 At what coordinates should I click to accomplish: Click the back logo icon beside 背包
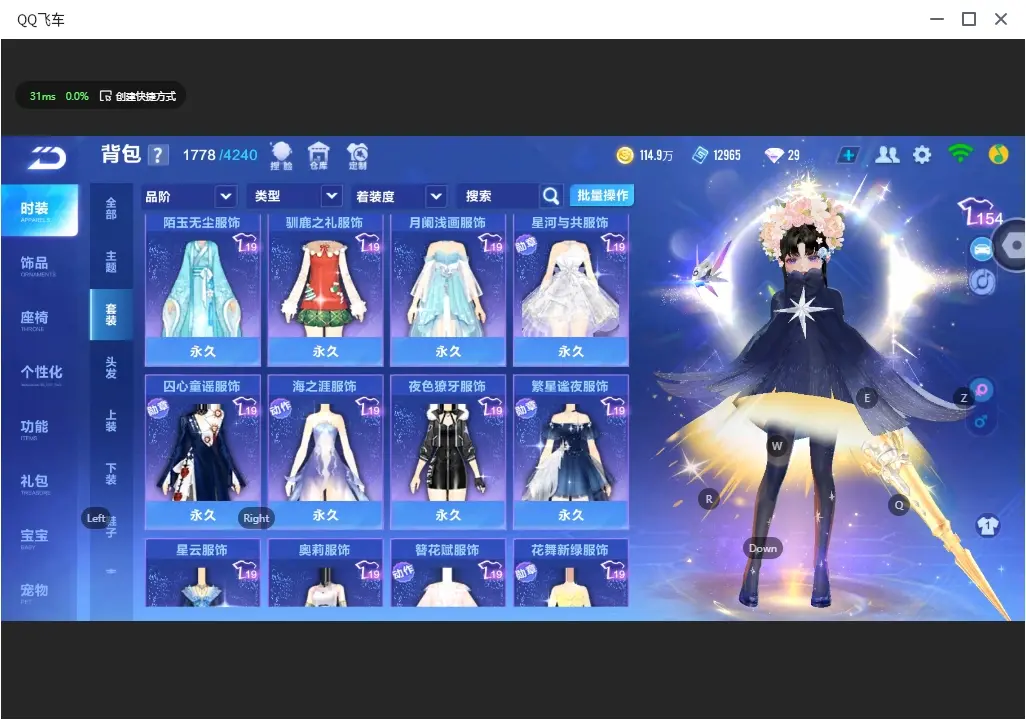coord(47,157)
